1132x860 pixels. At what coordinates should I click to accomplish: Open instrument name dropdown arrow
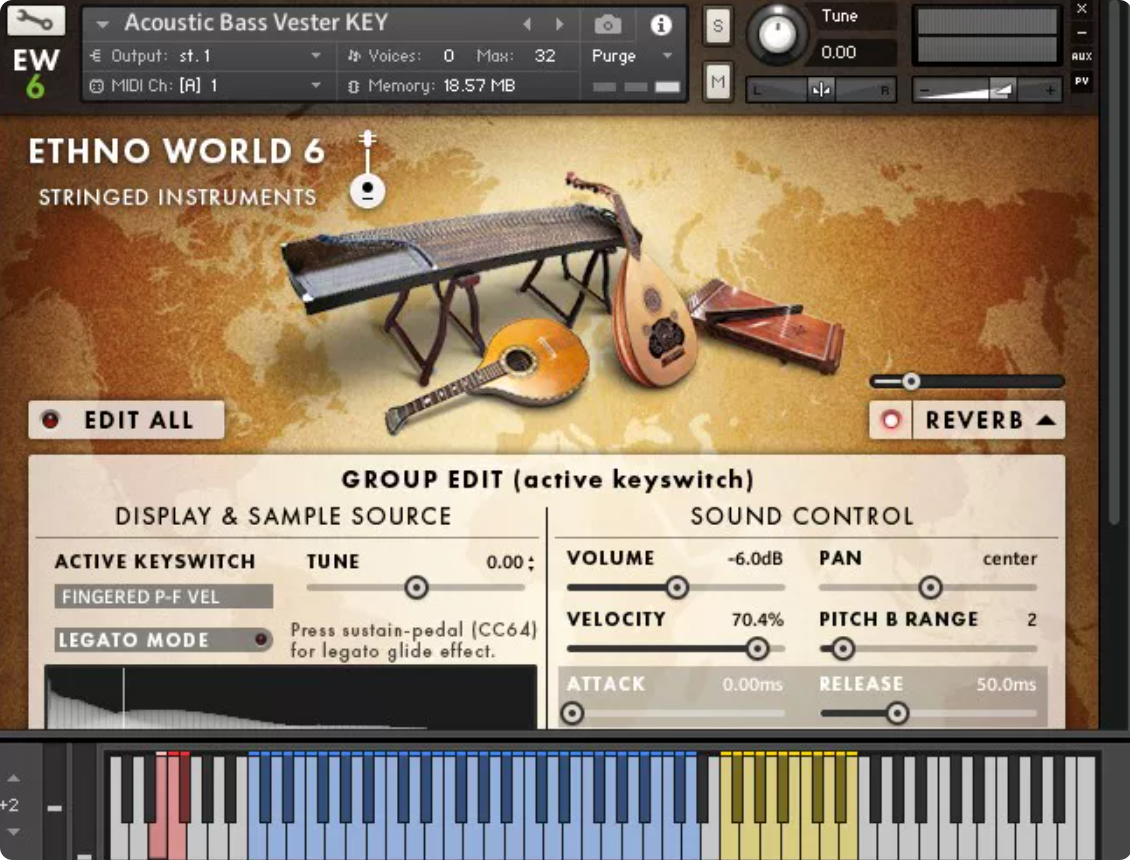(103, 25)
